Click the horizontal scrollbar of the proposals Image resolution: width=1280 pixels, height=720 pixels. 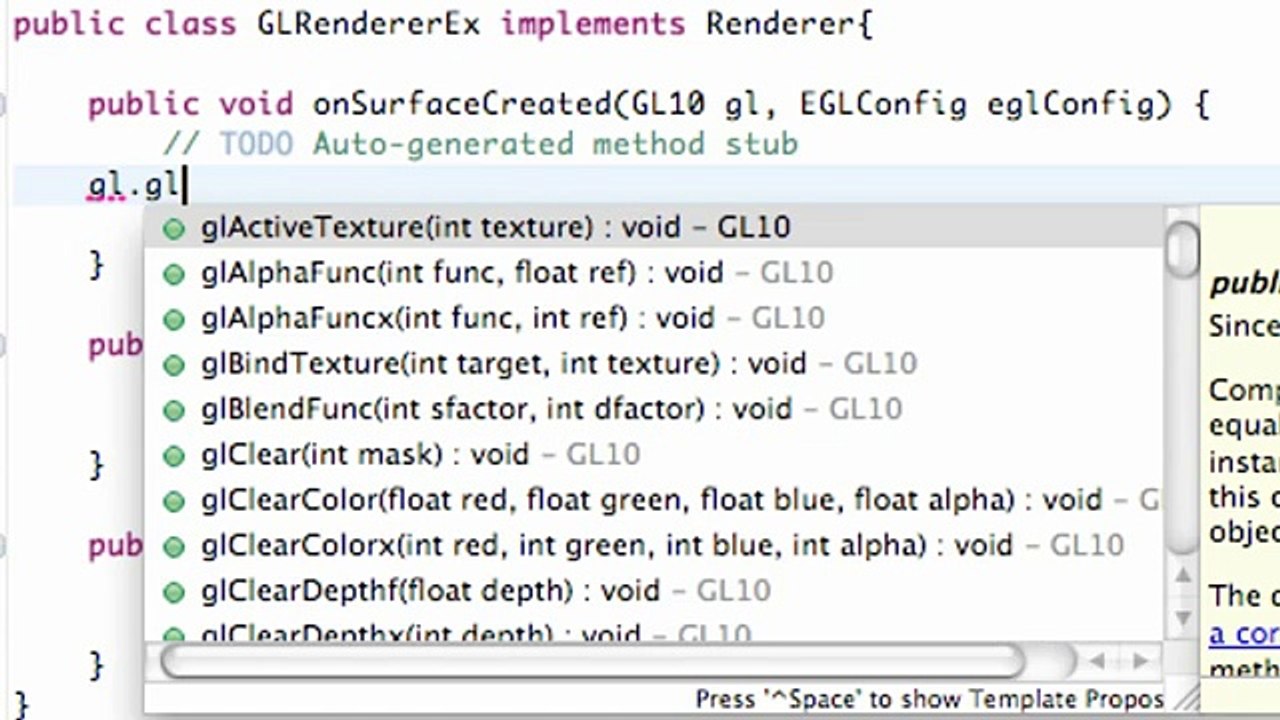pos(593,661)
